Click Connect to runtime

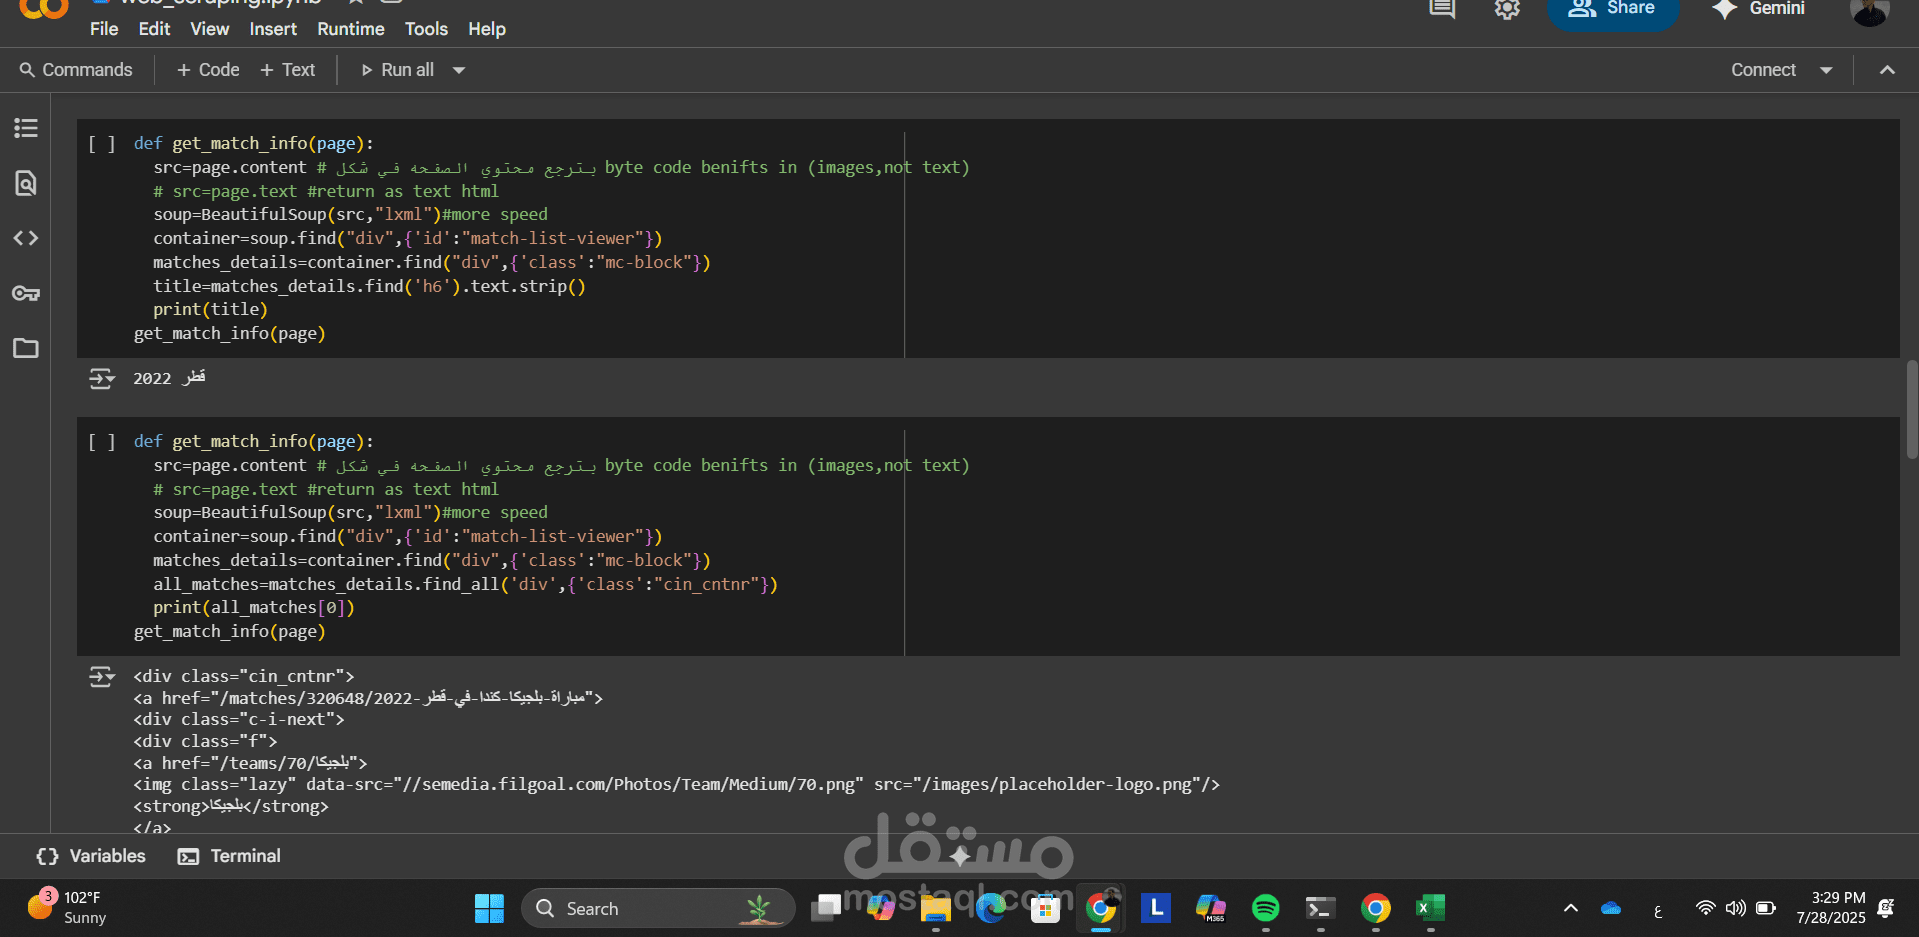coord(1763,70)
